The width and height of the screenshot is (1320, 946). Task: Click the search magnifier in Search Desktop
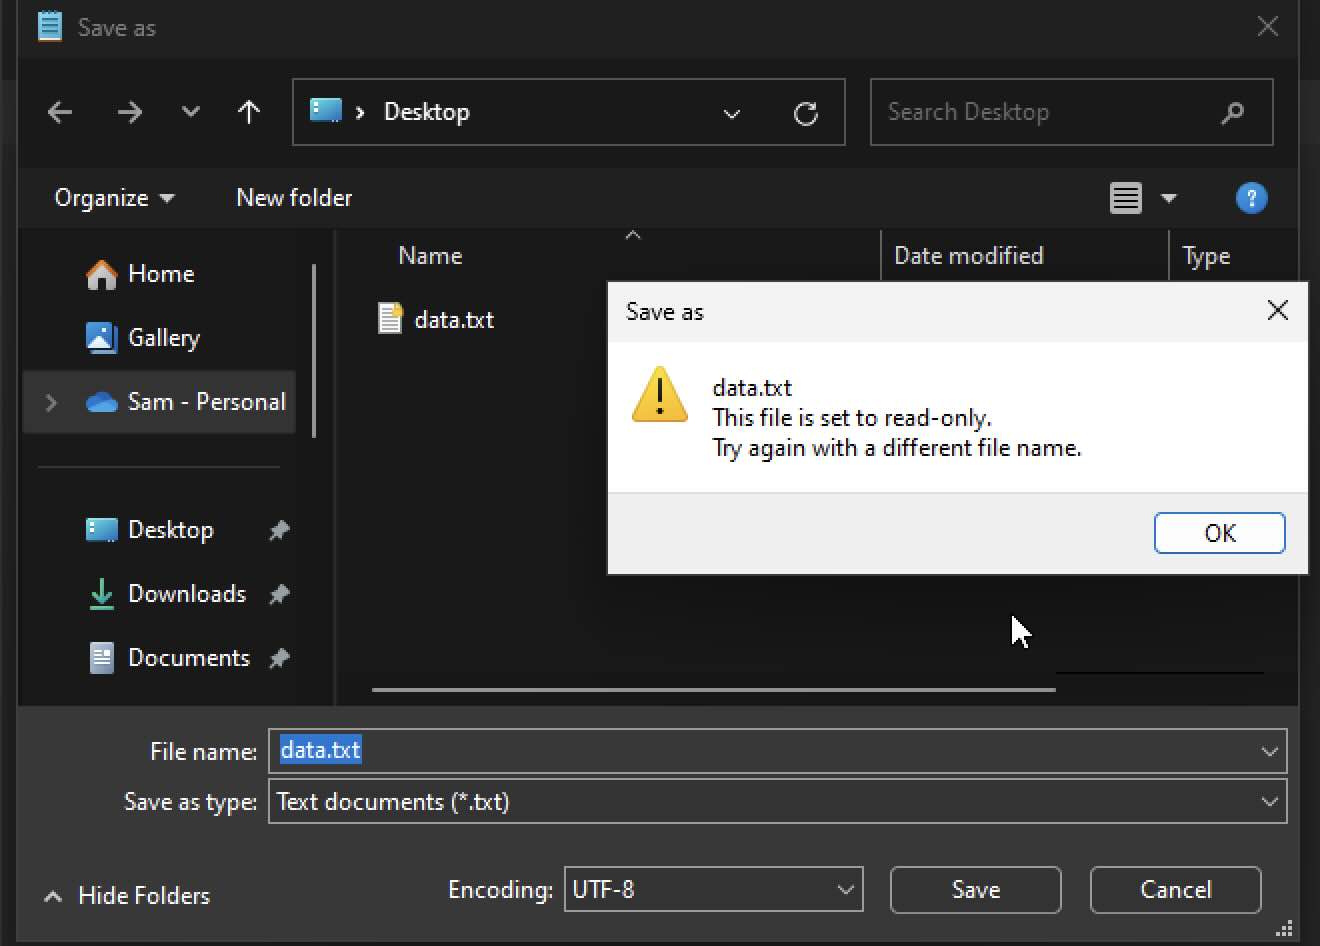coord(1232,112)
